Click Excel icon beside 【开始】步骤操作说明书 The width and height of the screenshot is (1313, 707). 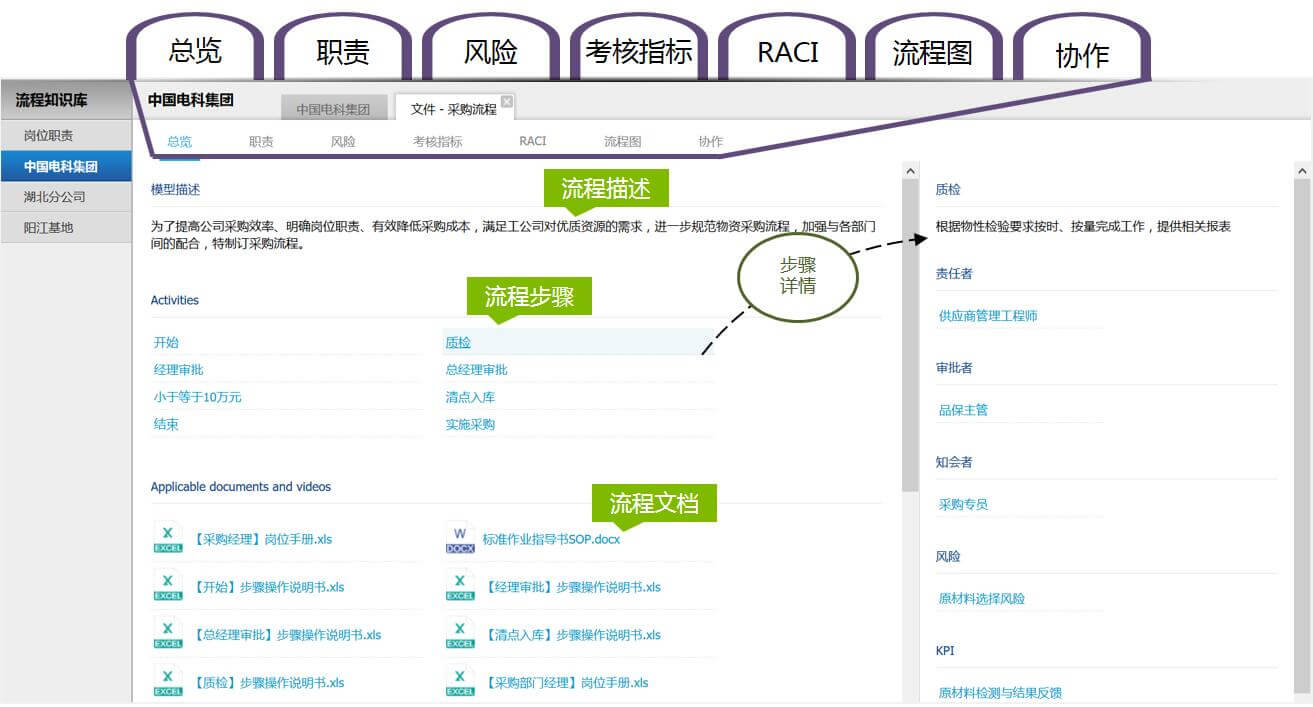pos(167,586)
